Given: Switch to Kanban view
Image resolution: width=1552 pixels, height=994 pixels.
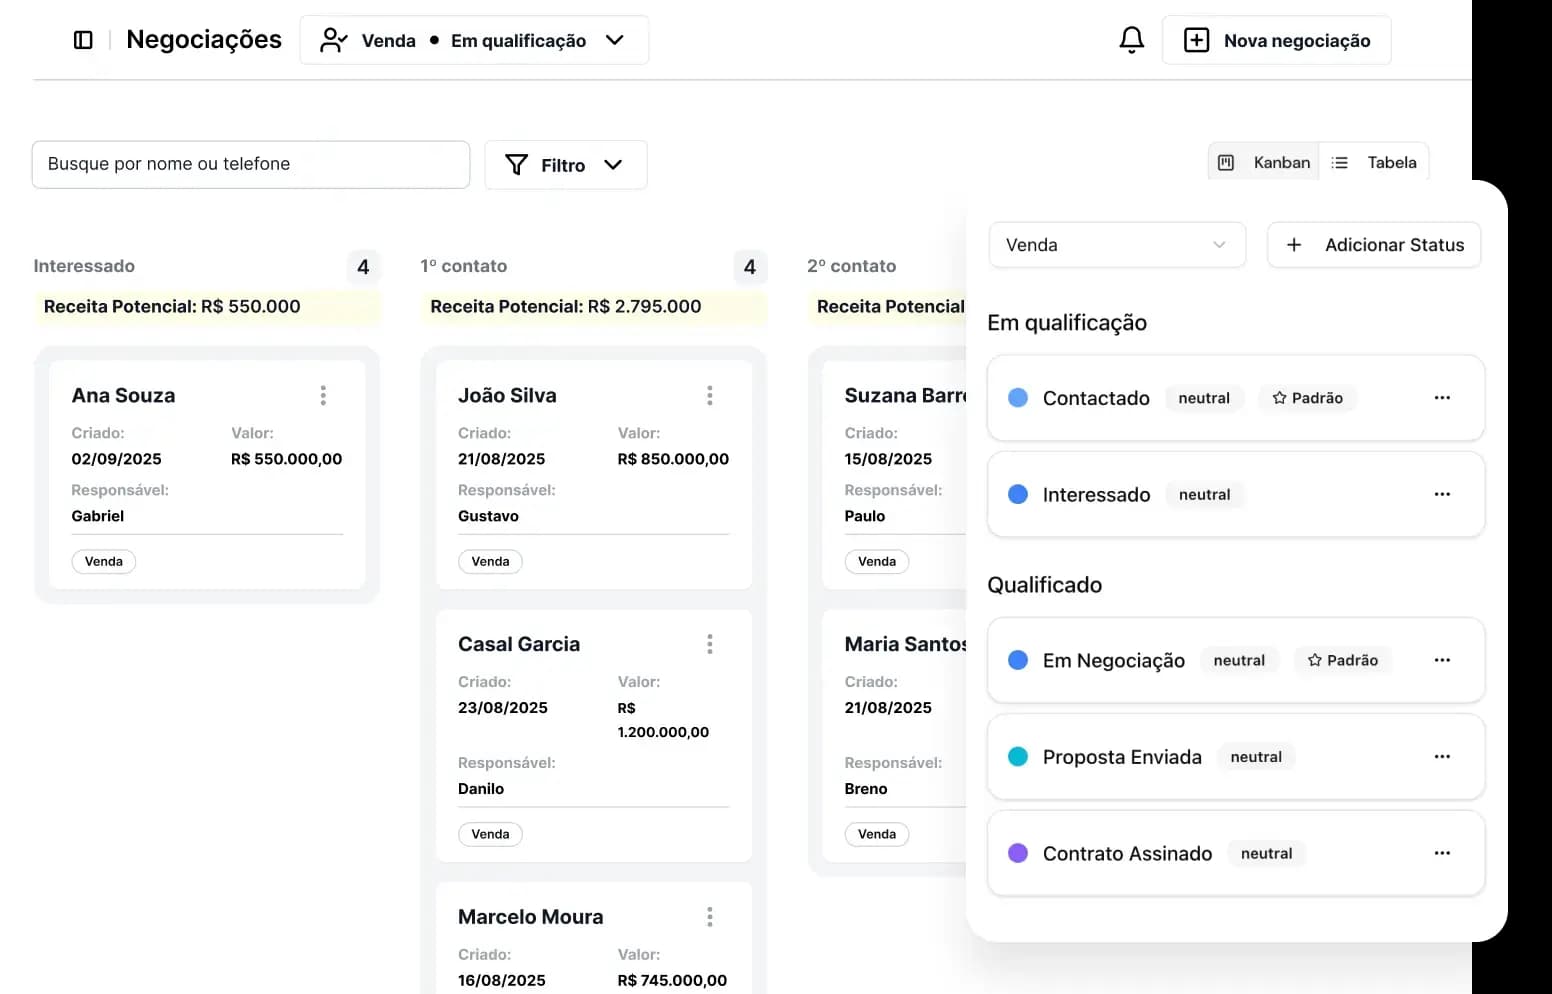Looking at the screenshot, I should point(1264,163).
